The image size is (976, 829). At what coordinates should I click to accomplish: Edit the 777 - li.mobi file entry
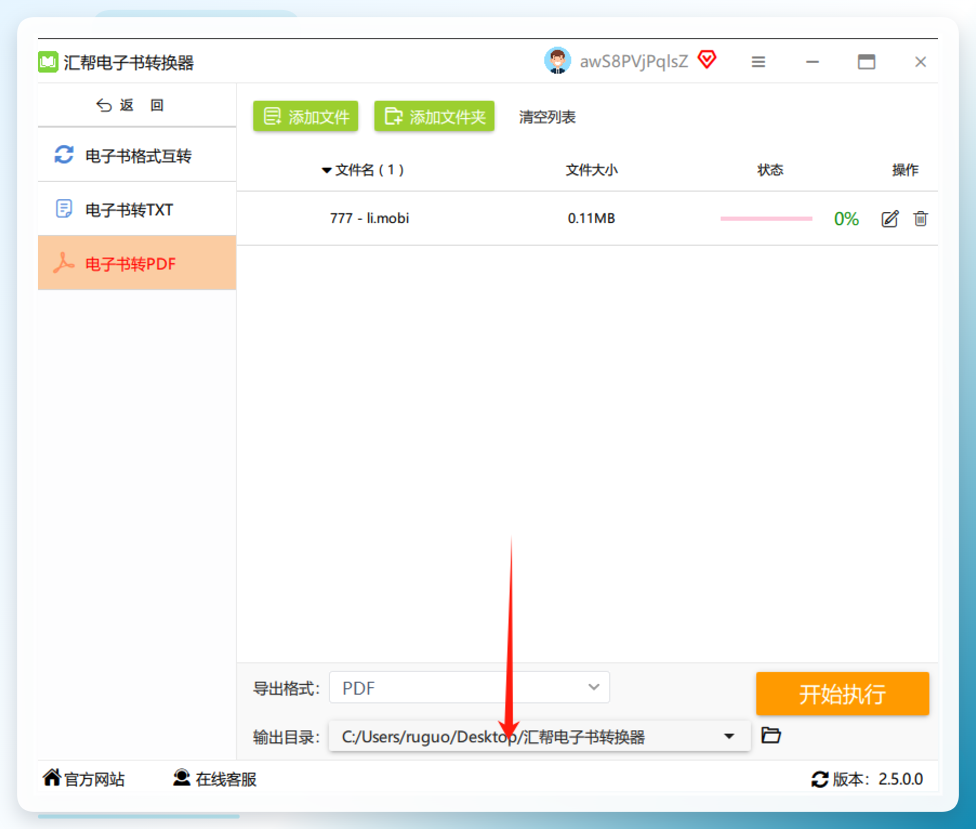[x=889, y=219]
